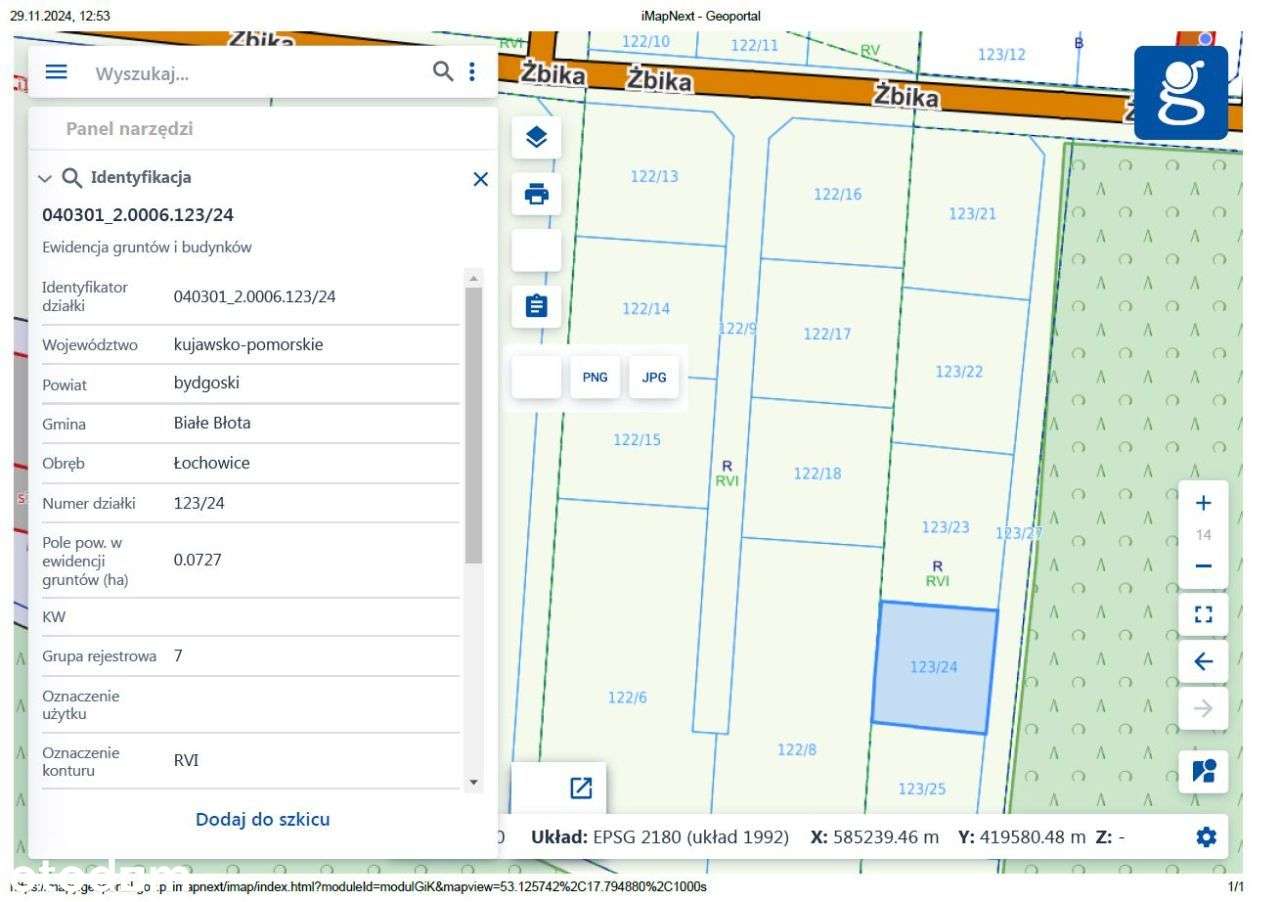
Task: Select the 0.0727 area value
Action: click(197, 560)
